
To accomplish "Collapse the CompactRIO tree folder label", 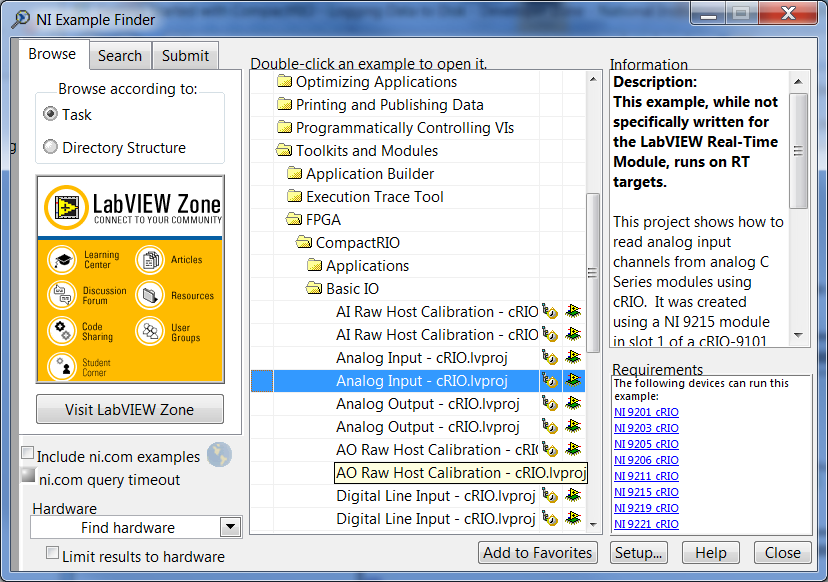I will pos(357,242).
